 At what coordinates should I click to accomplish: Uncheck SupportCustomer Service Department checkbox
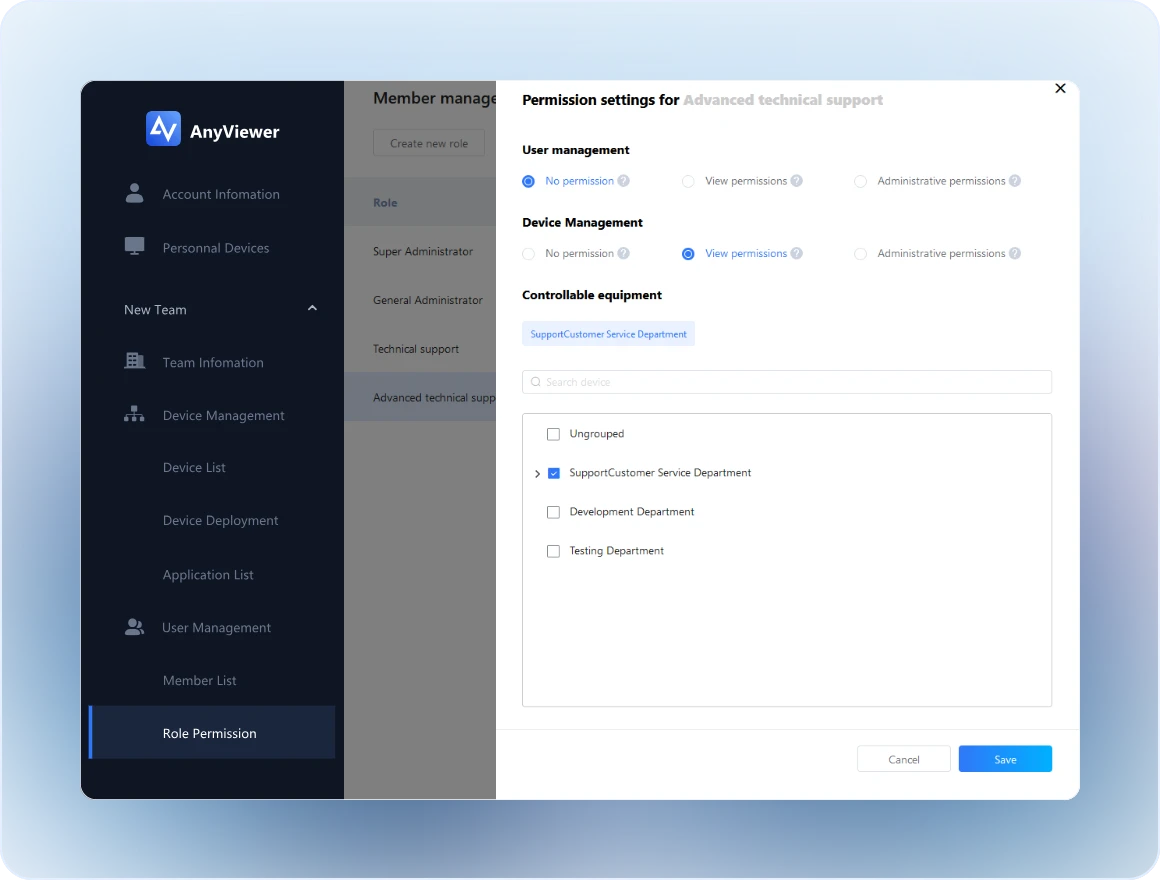tap(553, 473)
